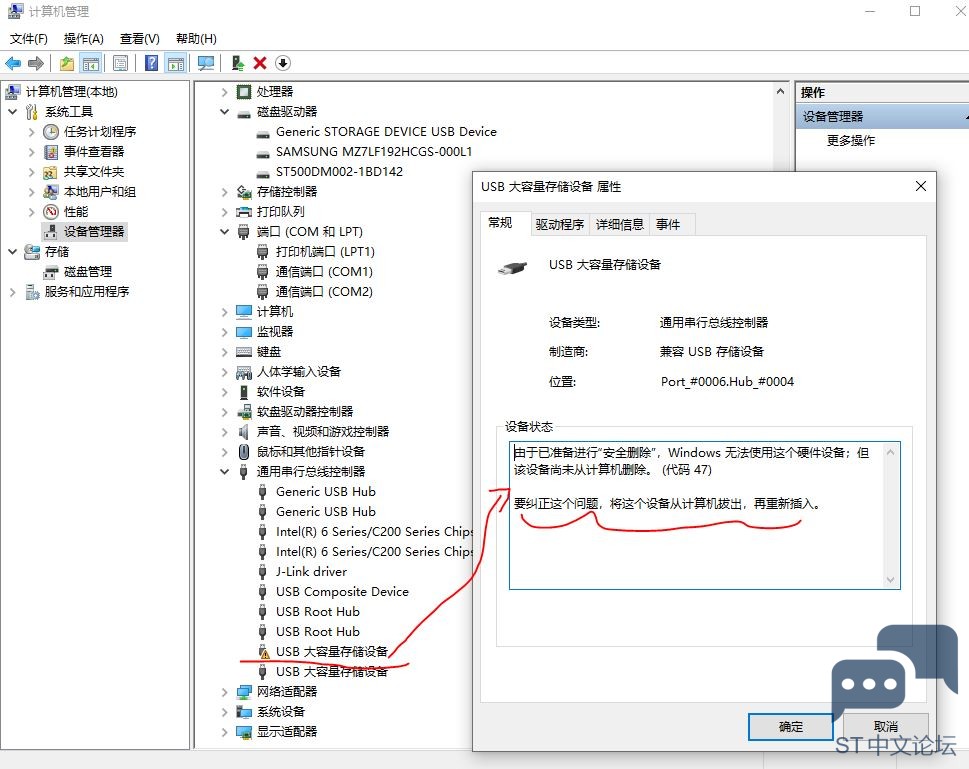The image size is (969, 769).
Task: Switch to the 详细信息 tab
Action: [619, 224]
